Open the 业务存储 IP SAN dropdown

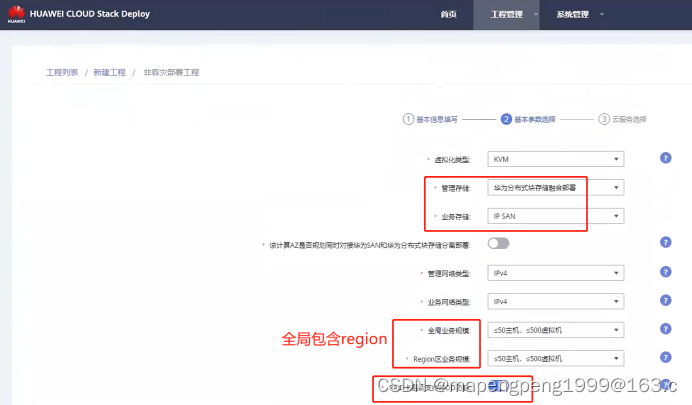click(x=556, y=216)
